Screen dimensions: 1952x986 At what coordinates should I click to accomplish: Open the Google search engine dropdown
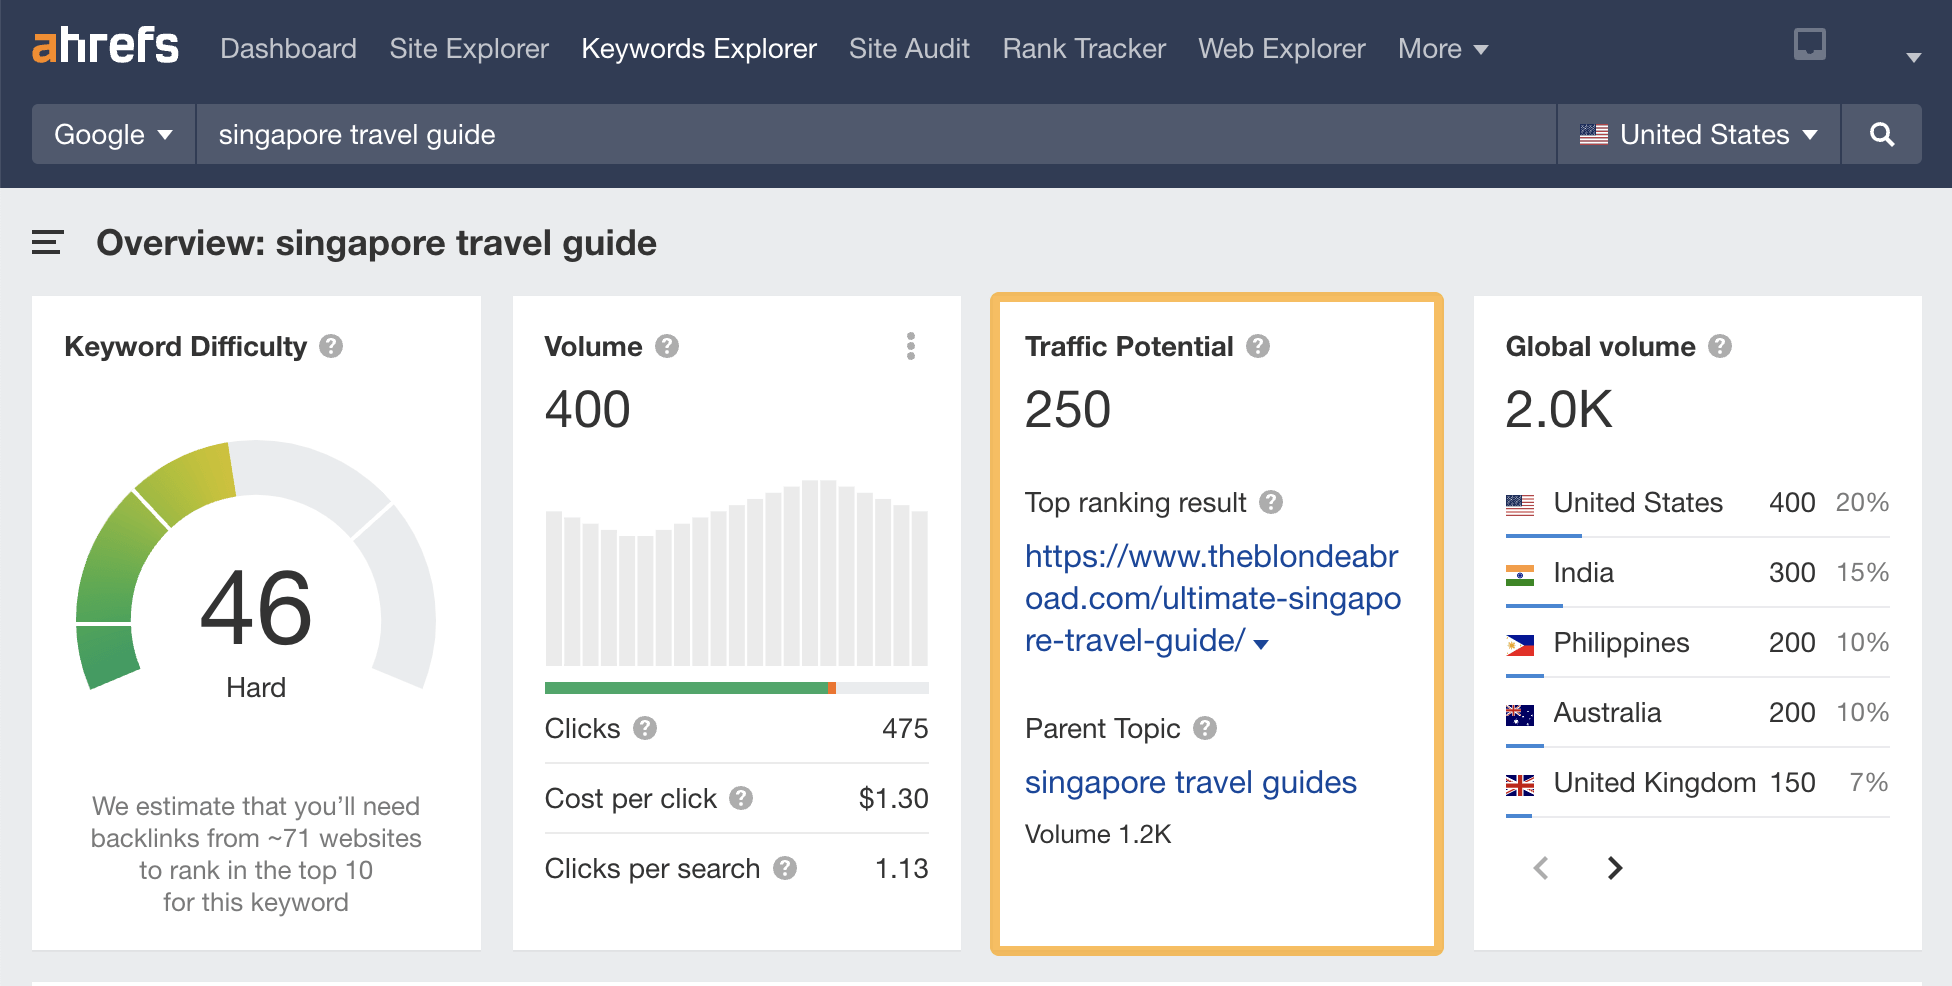pos(111,134)
